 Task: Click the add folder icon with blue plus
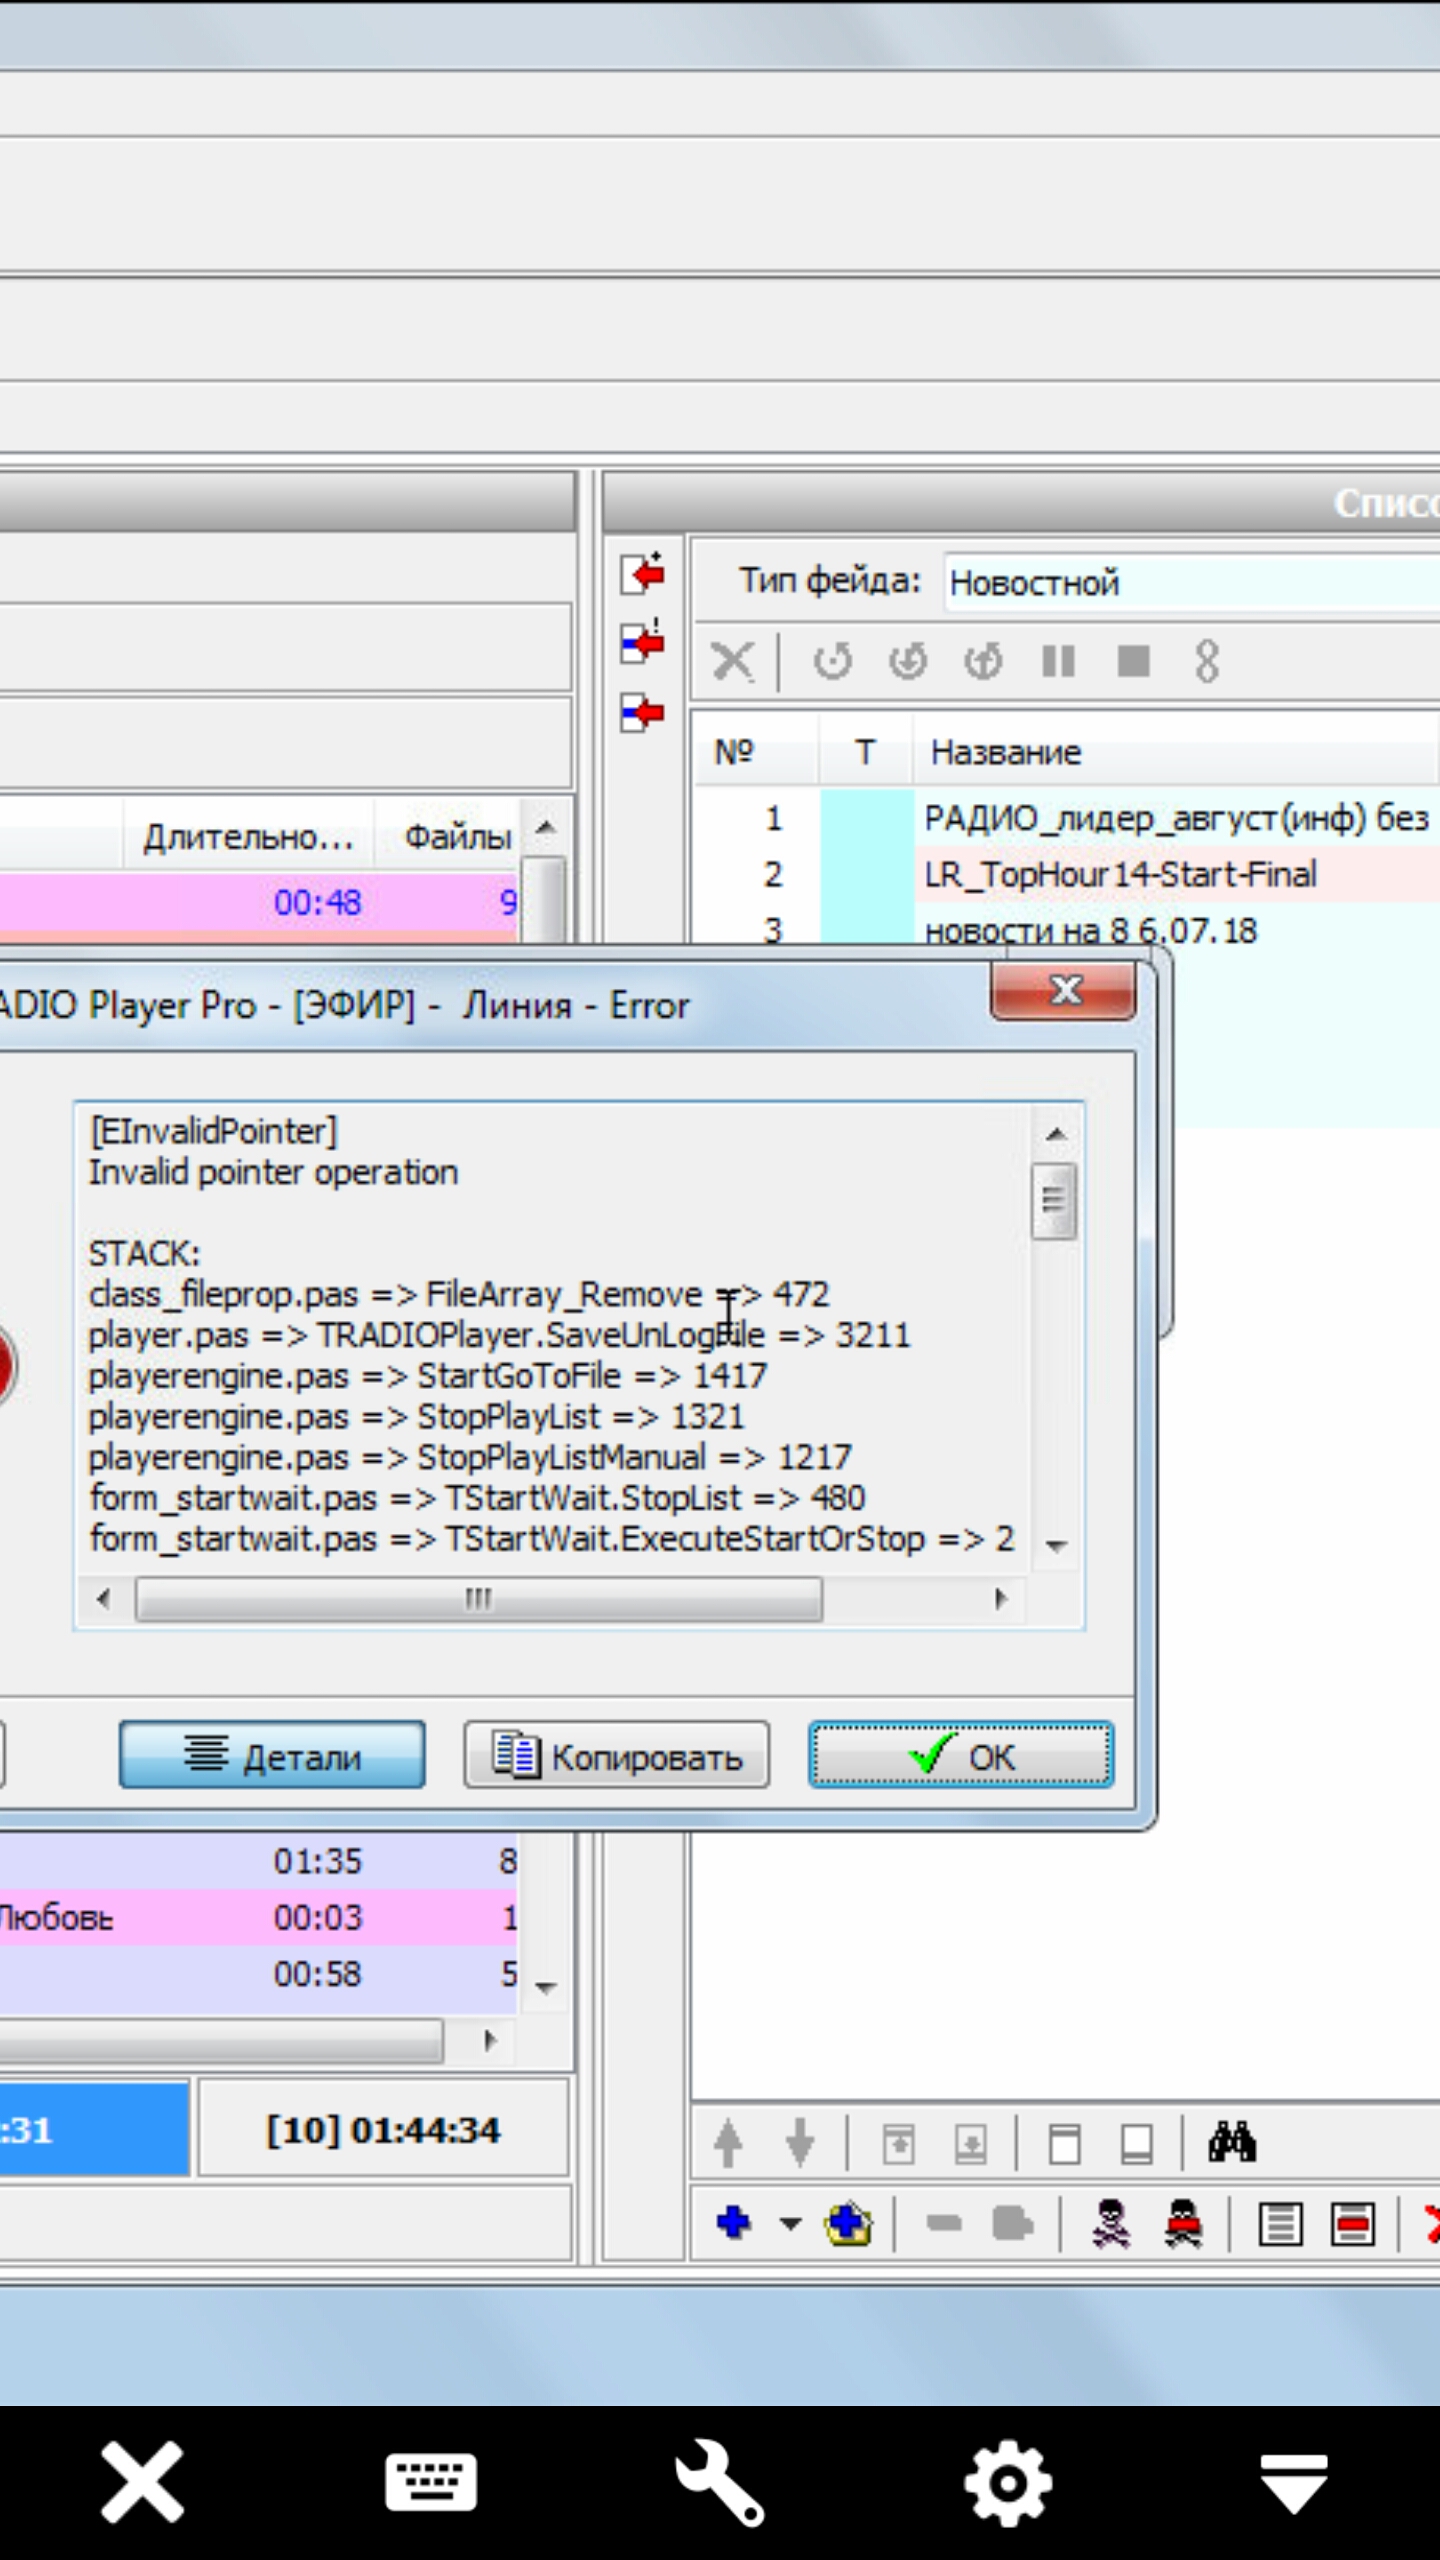tap(848, 2224)
